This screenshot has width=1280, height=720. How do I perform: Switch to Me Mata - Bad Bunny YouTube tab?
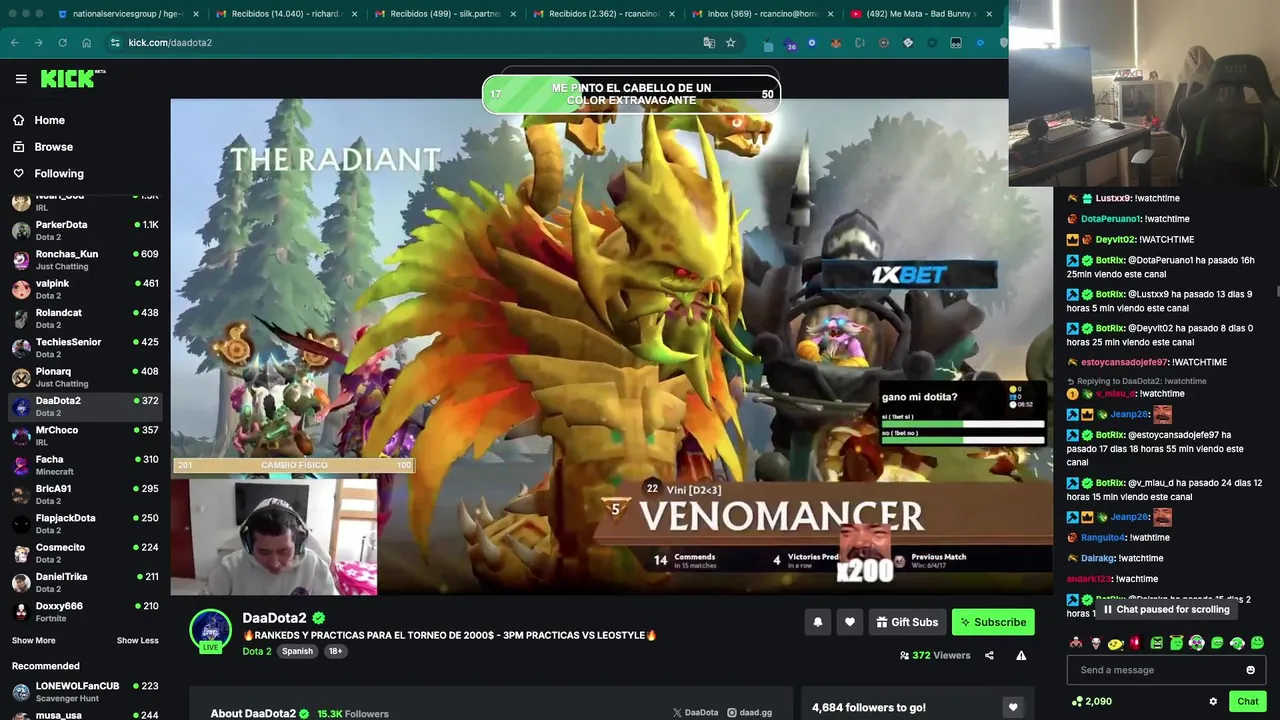(921, 14)
